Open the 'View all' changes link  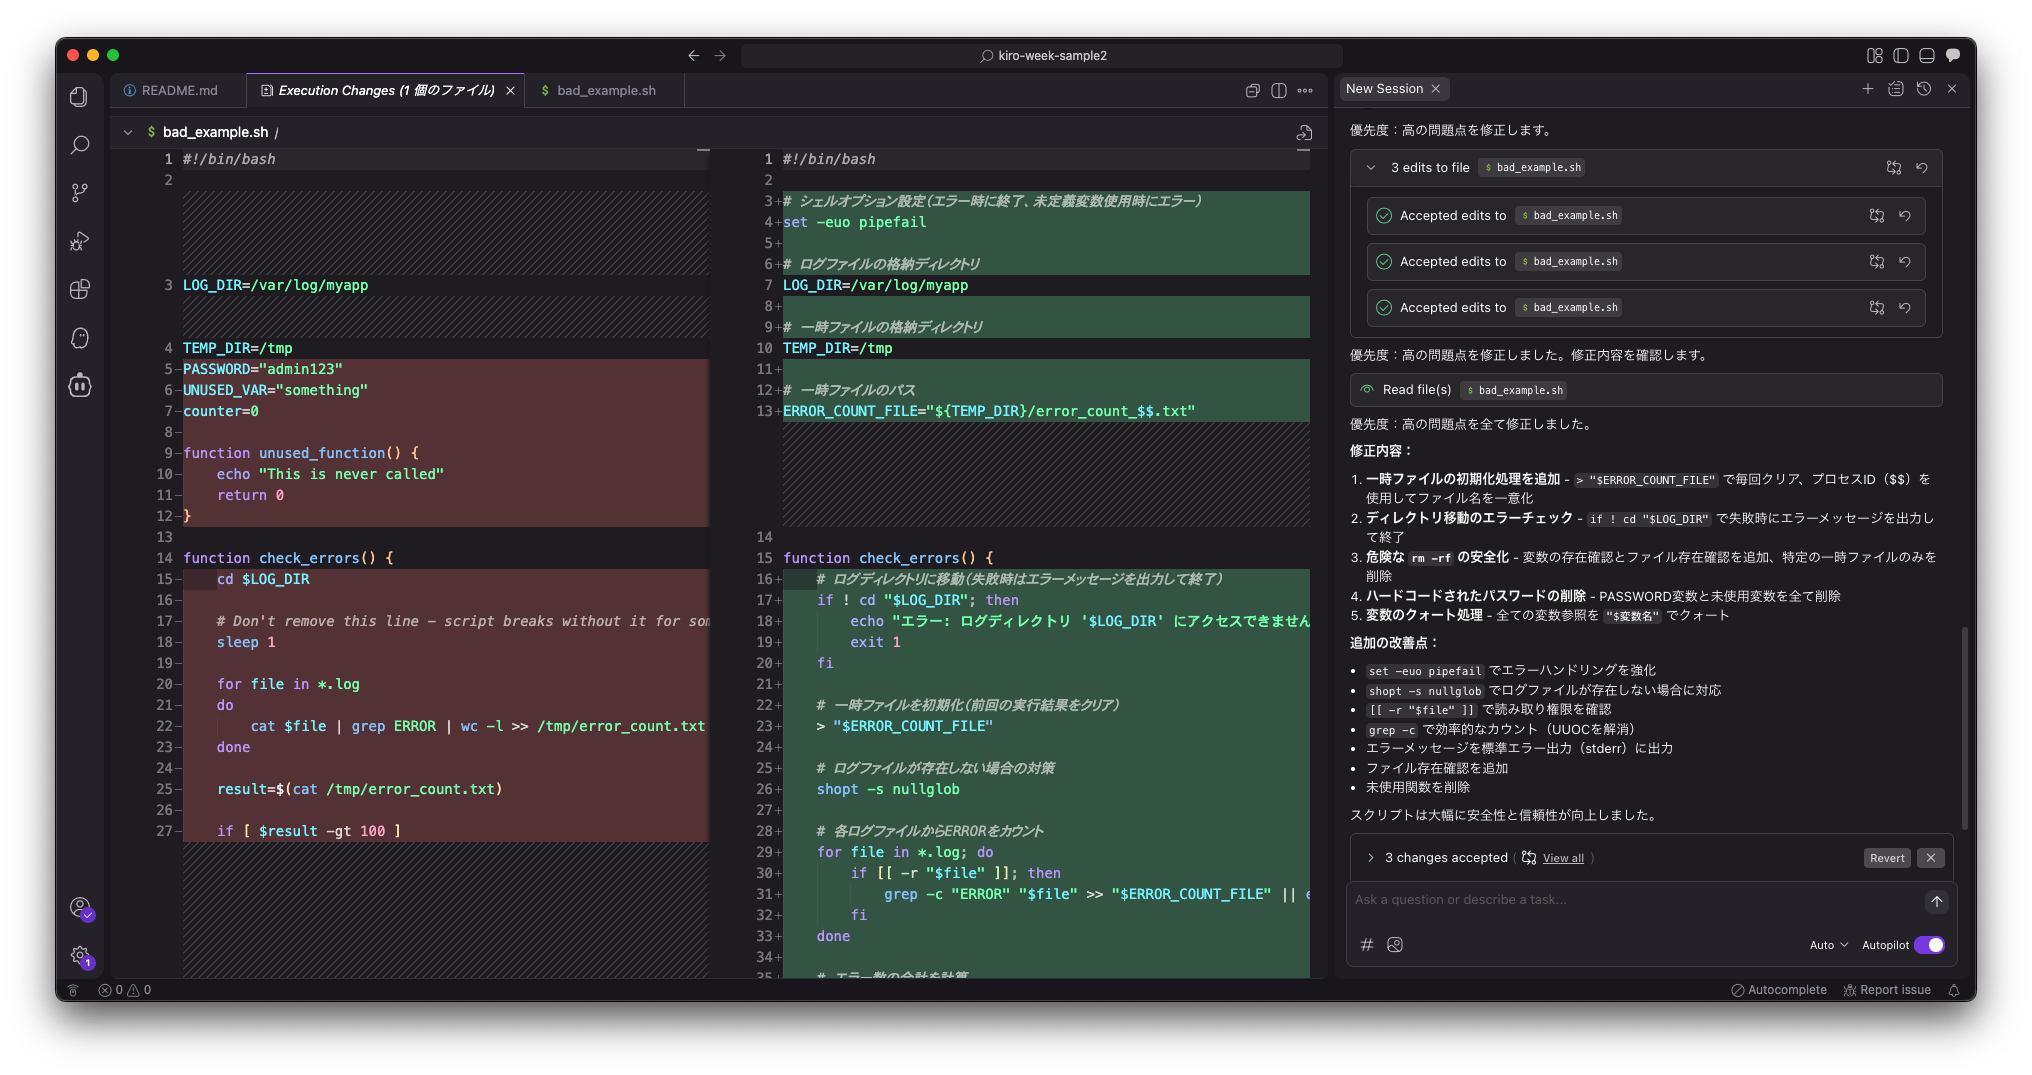[1563, 858]
